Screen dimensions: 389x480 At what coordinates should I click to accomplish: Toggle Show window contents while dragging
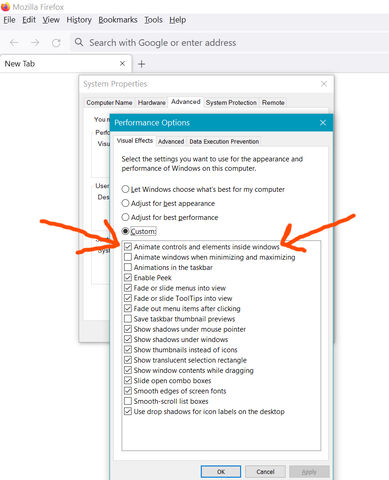tap(128, 370)
